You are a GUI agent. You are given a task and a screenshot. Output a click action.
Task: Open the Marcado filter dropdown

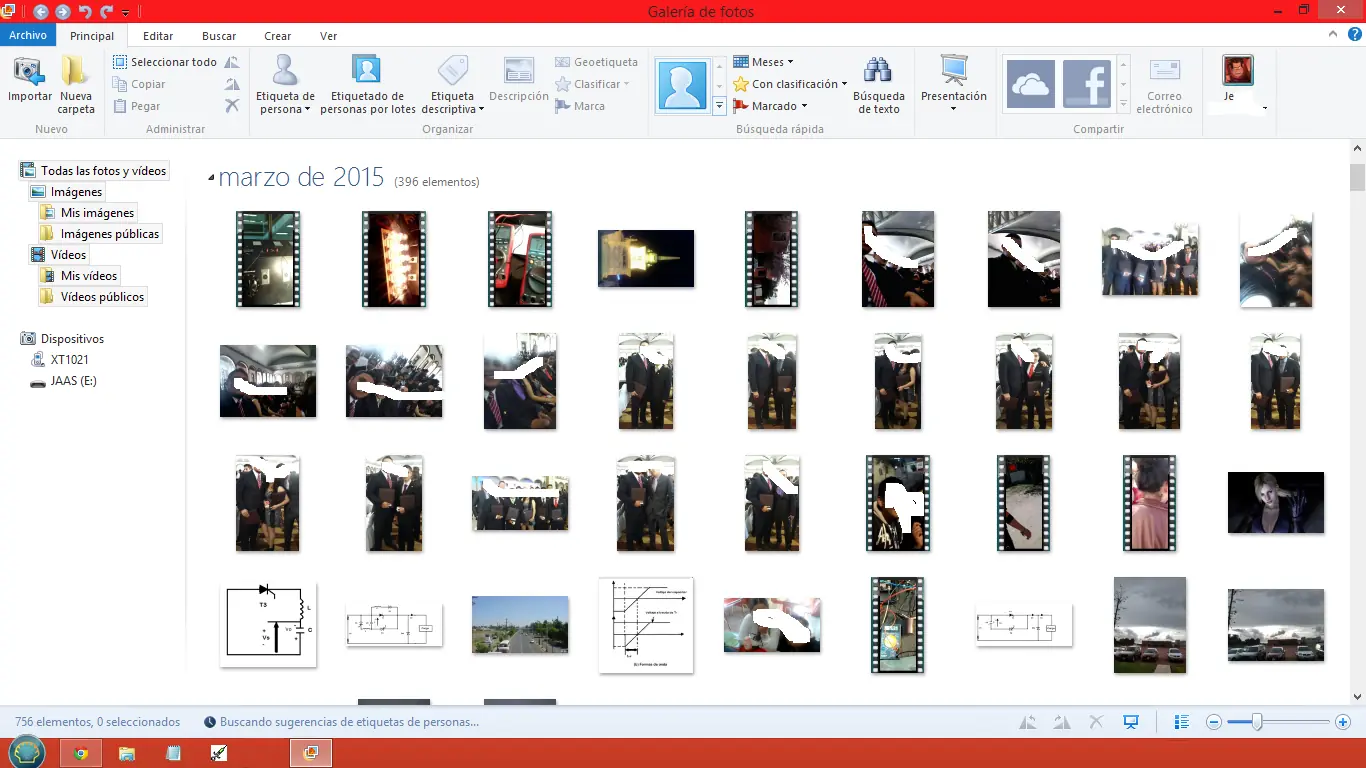click(x=770, y=106)
